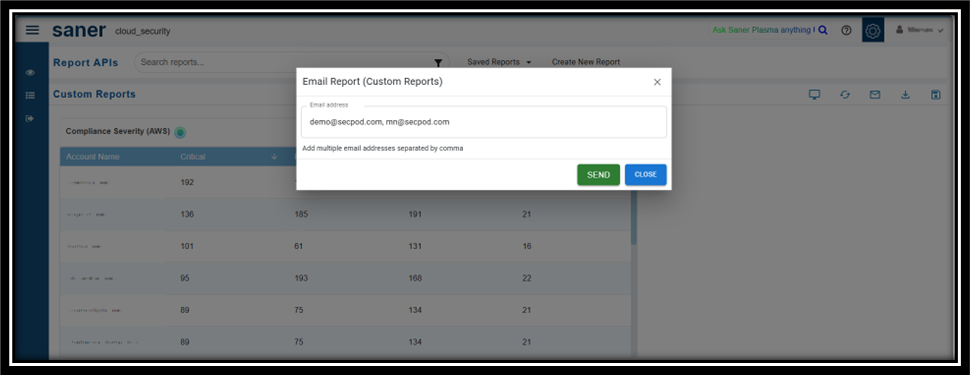Viewport: 970px width, 375px height.
Task: Click the value 191 in the table
Action: [414, 214]
